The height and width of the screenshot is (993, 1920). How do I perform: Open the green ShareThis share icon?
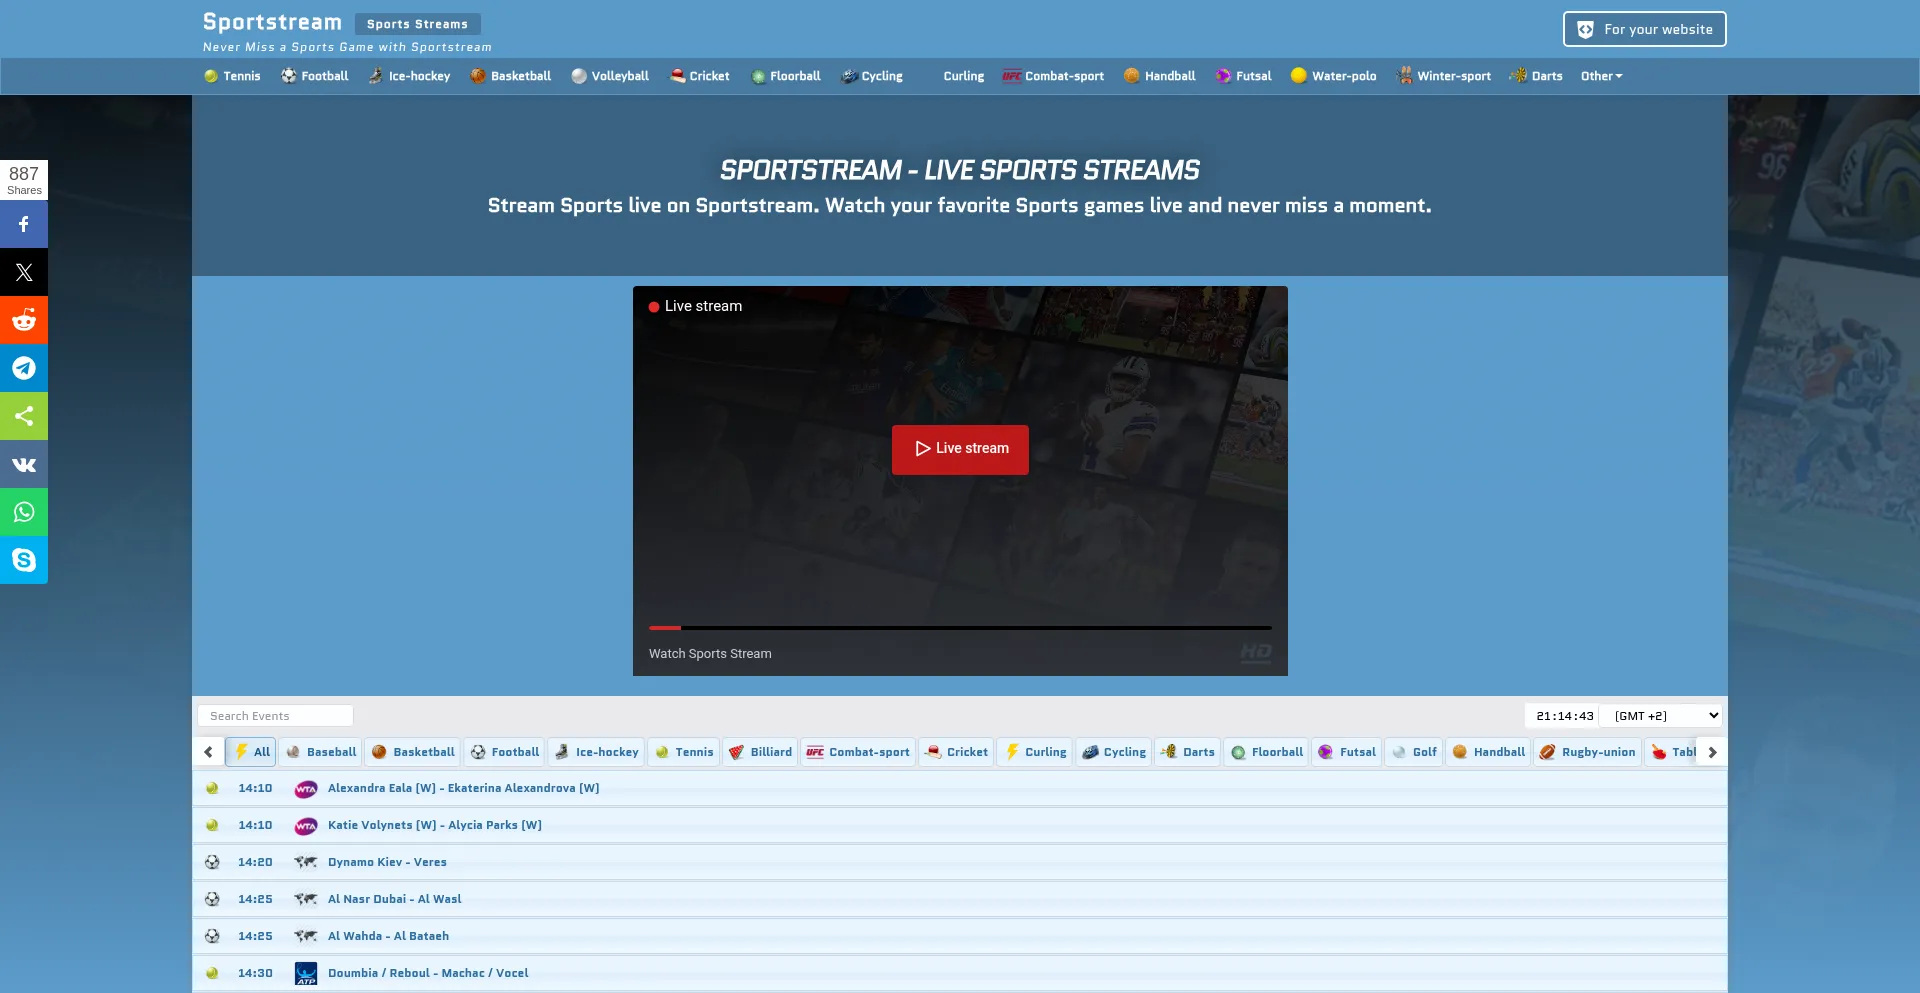pyautogui.click(x=24, y=416)
